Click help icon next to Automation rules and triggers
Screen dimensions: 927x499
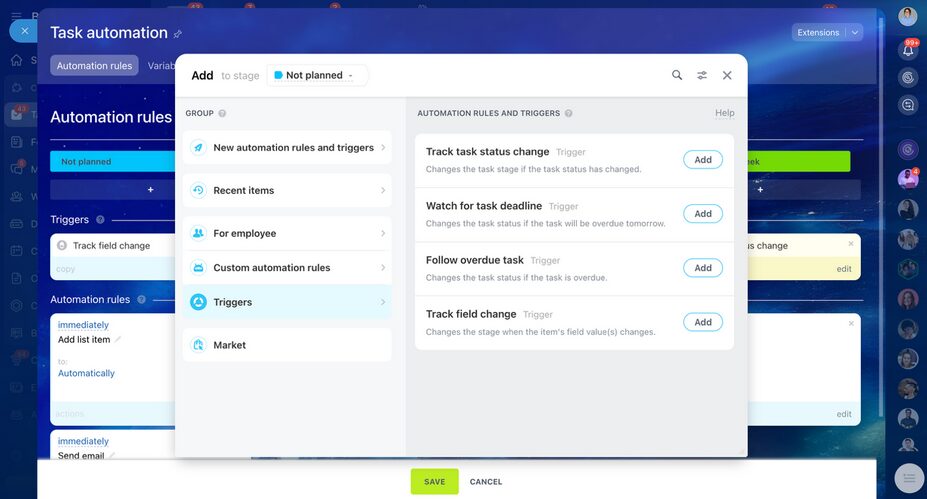(x=568, y=114)
